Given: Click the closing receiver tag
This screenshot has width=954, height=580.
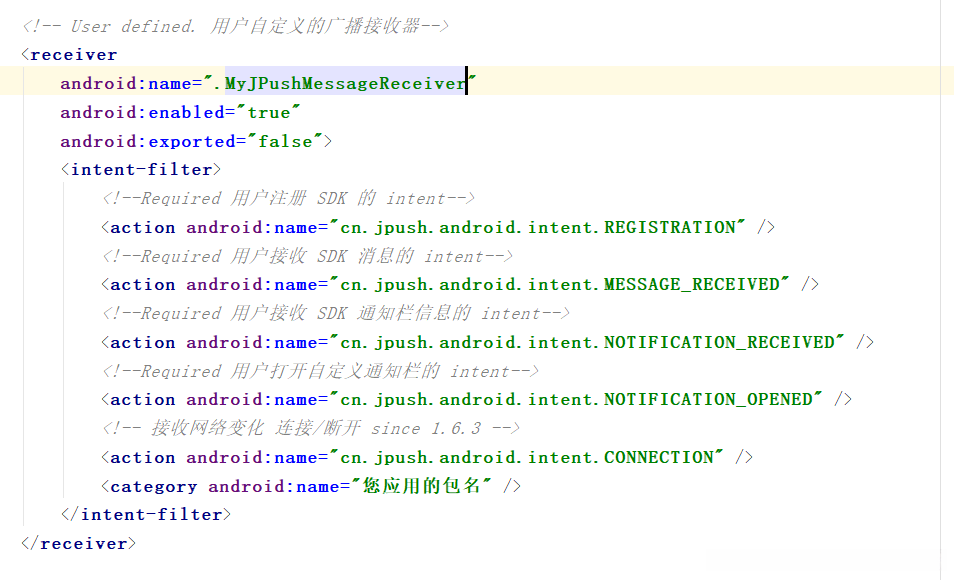Looking at the screenshot, I should [x=78, y=543].
